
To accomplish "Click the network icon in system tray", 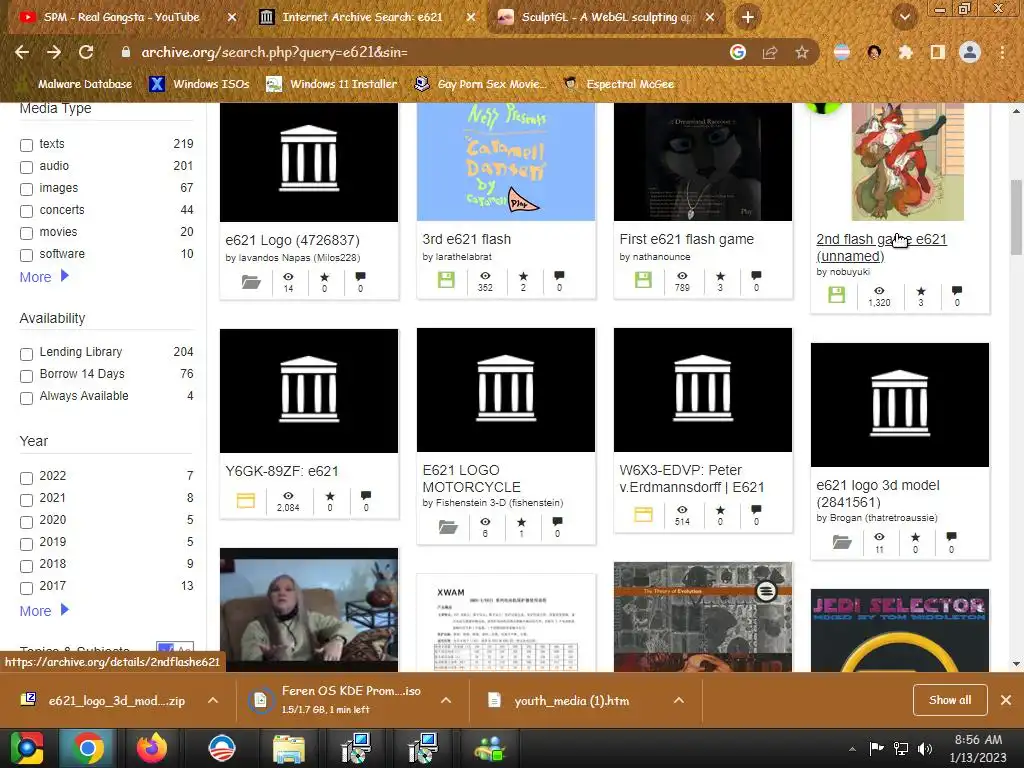I will click(x=901, y=748).
